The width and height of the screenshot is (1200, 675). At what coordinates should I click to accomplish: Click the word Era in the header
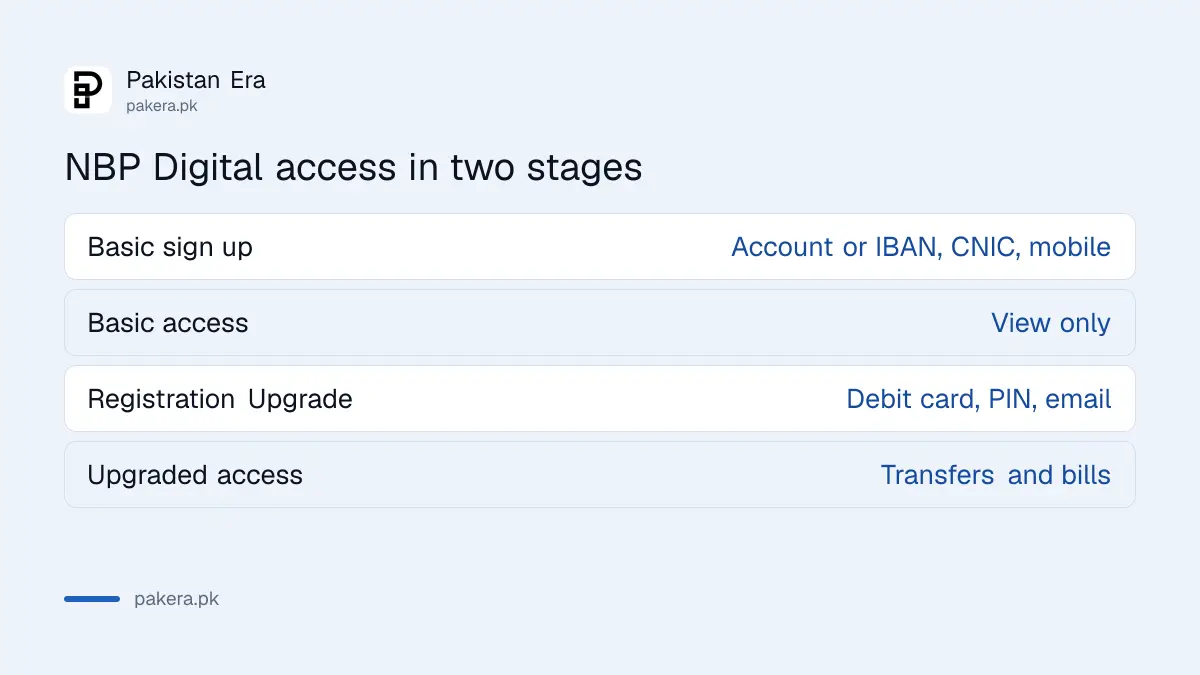tap(248, 80)
